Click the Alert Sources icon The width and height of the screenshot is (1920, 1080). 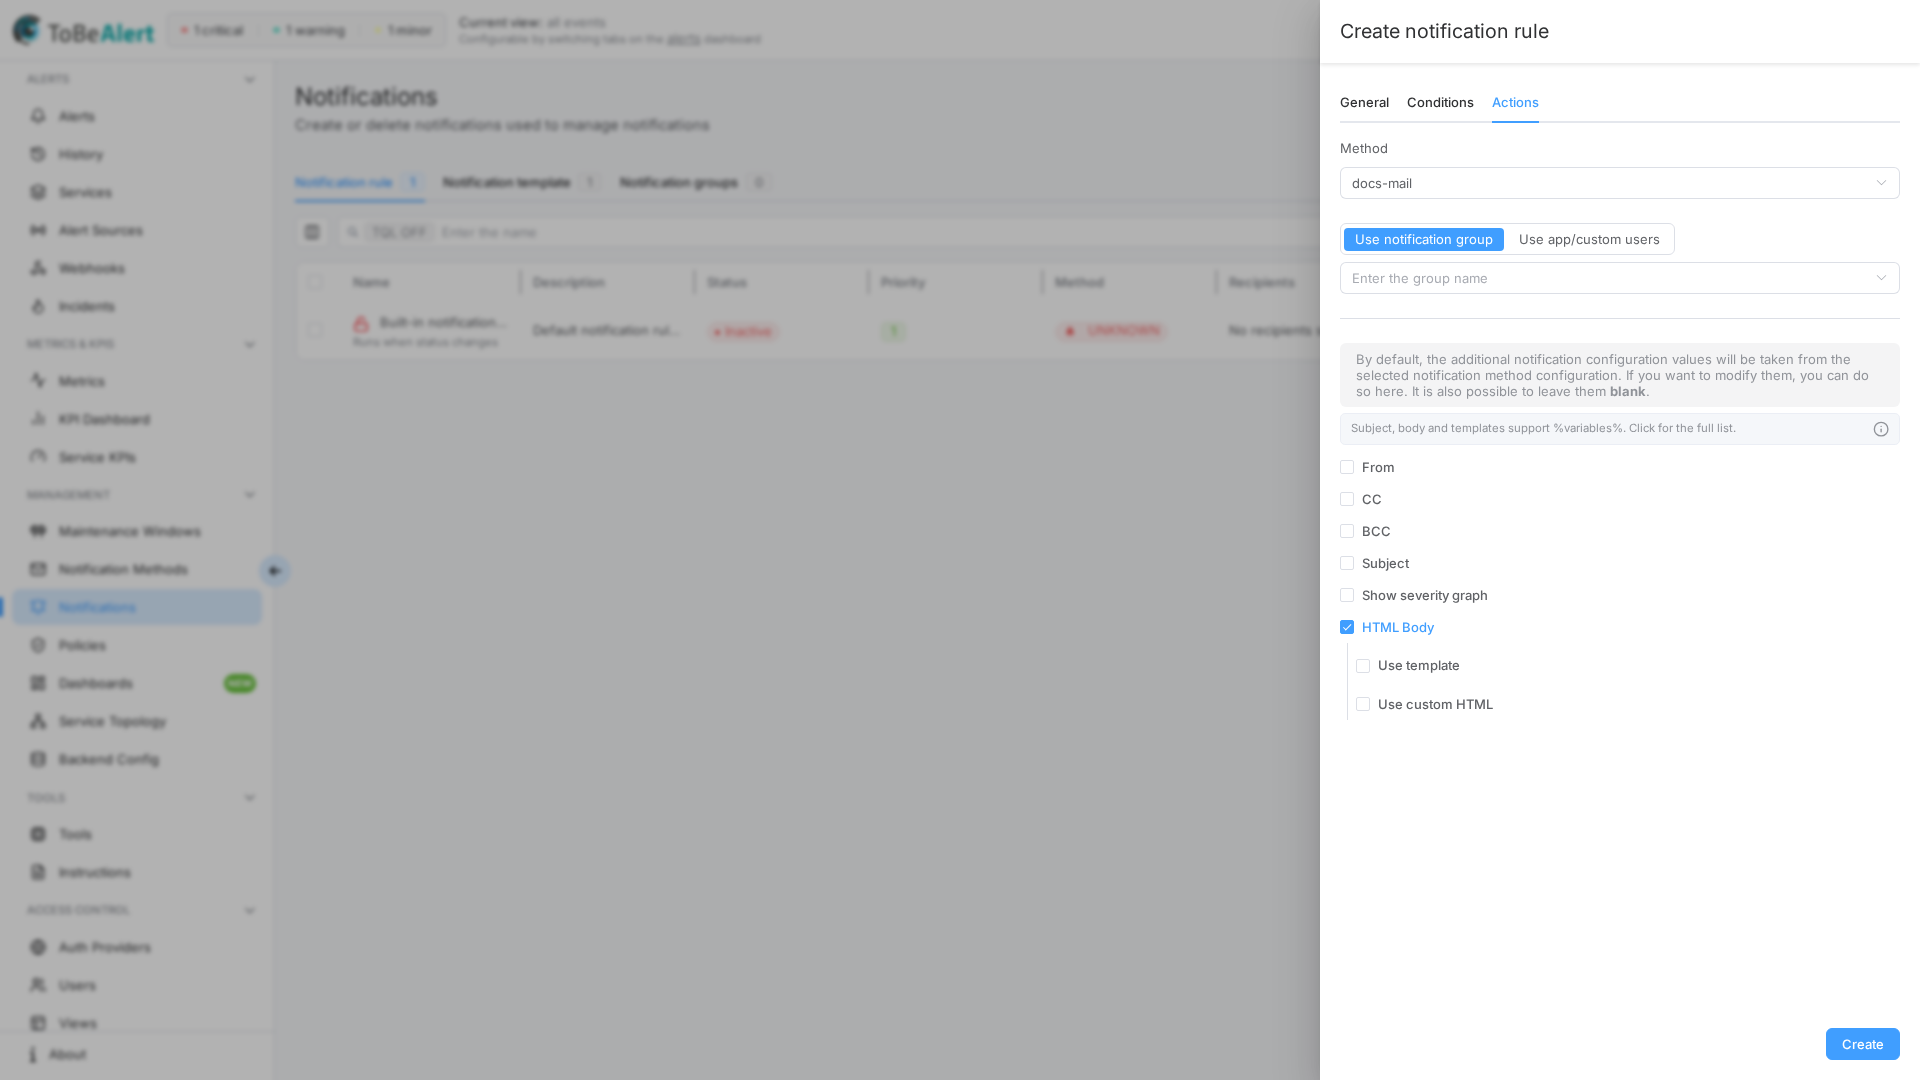coord(38,230)
